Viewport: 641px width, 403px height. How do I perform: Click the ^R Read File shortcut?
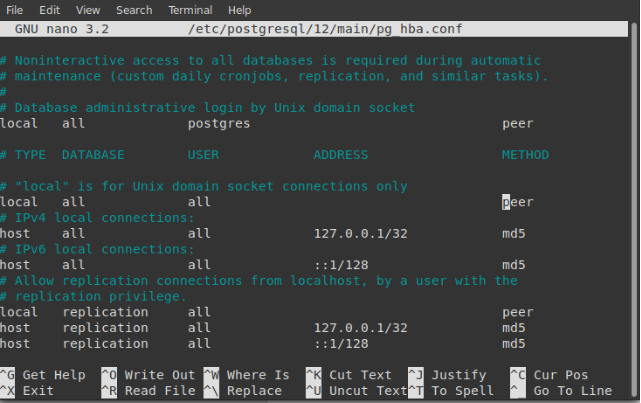click(148, 391)
